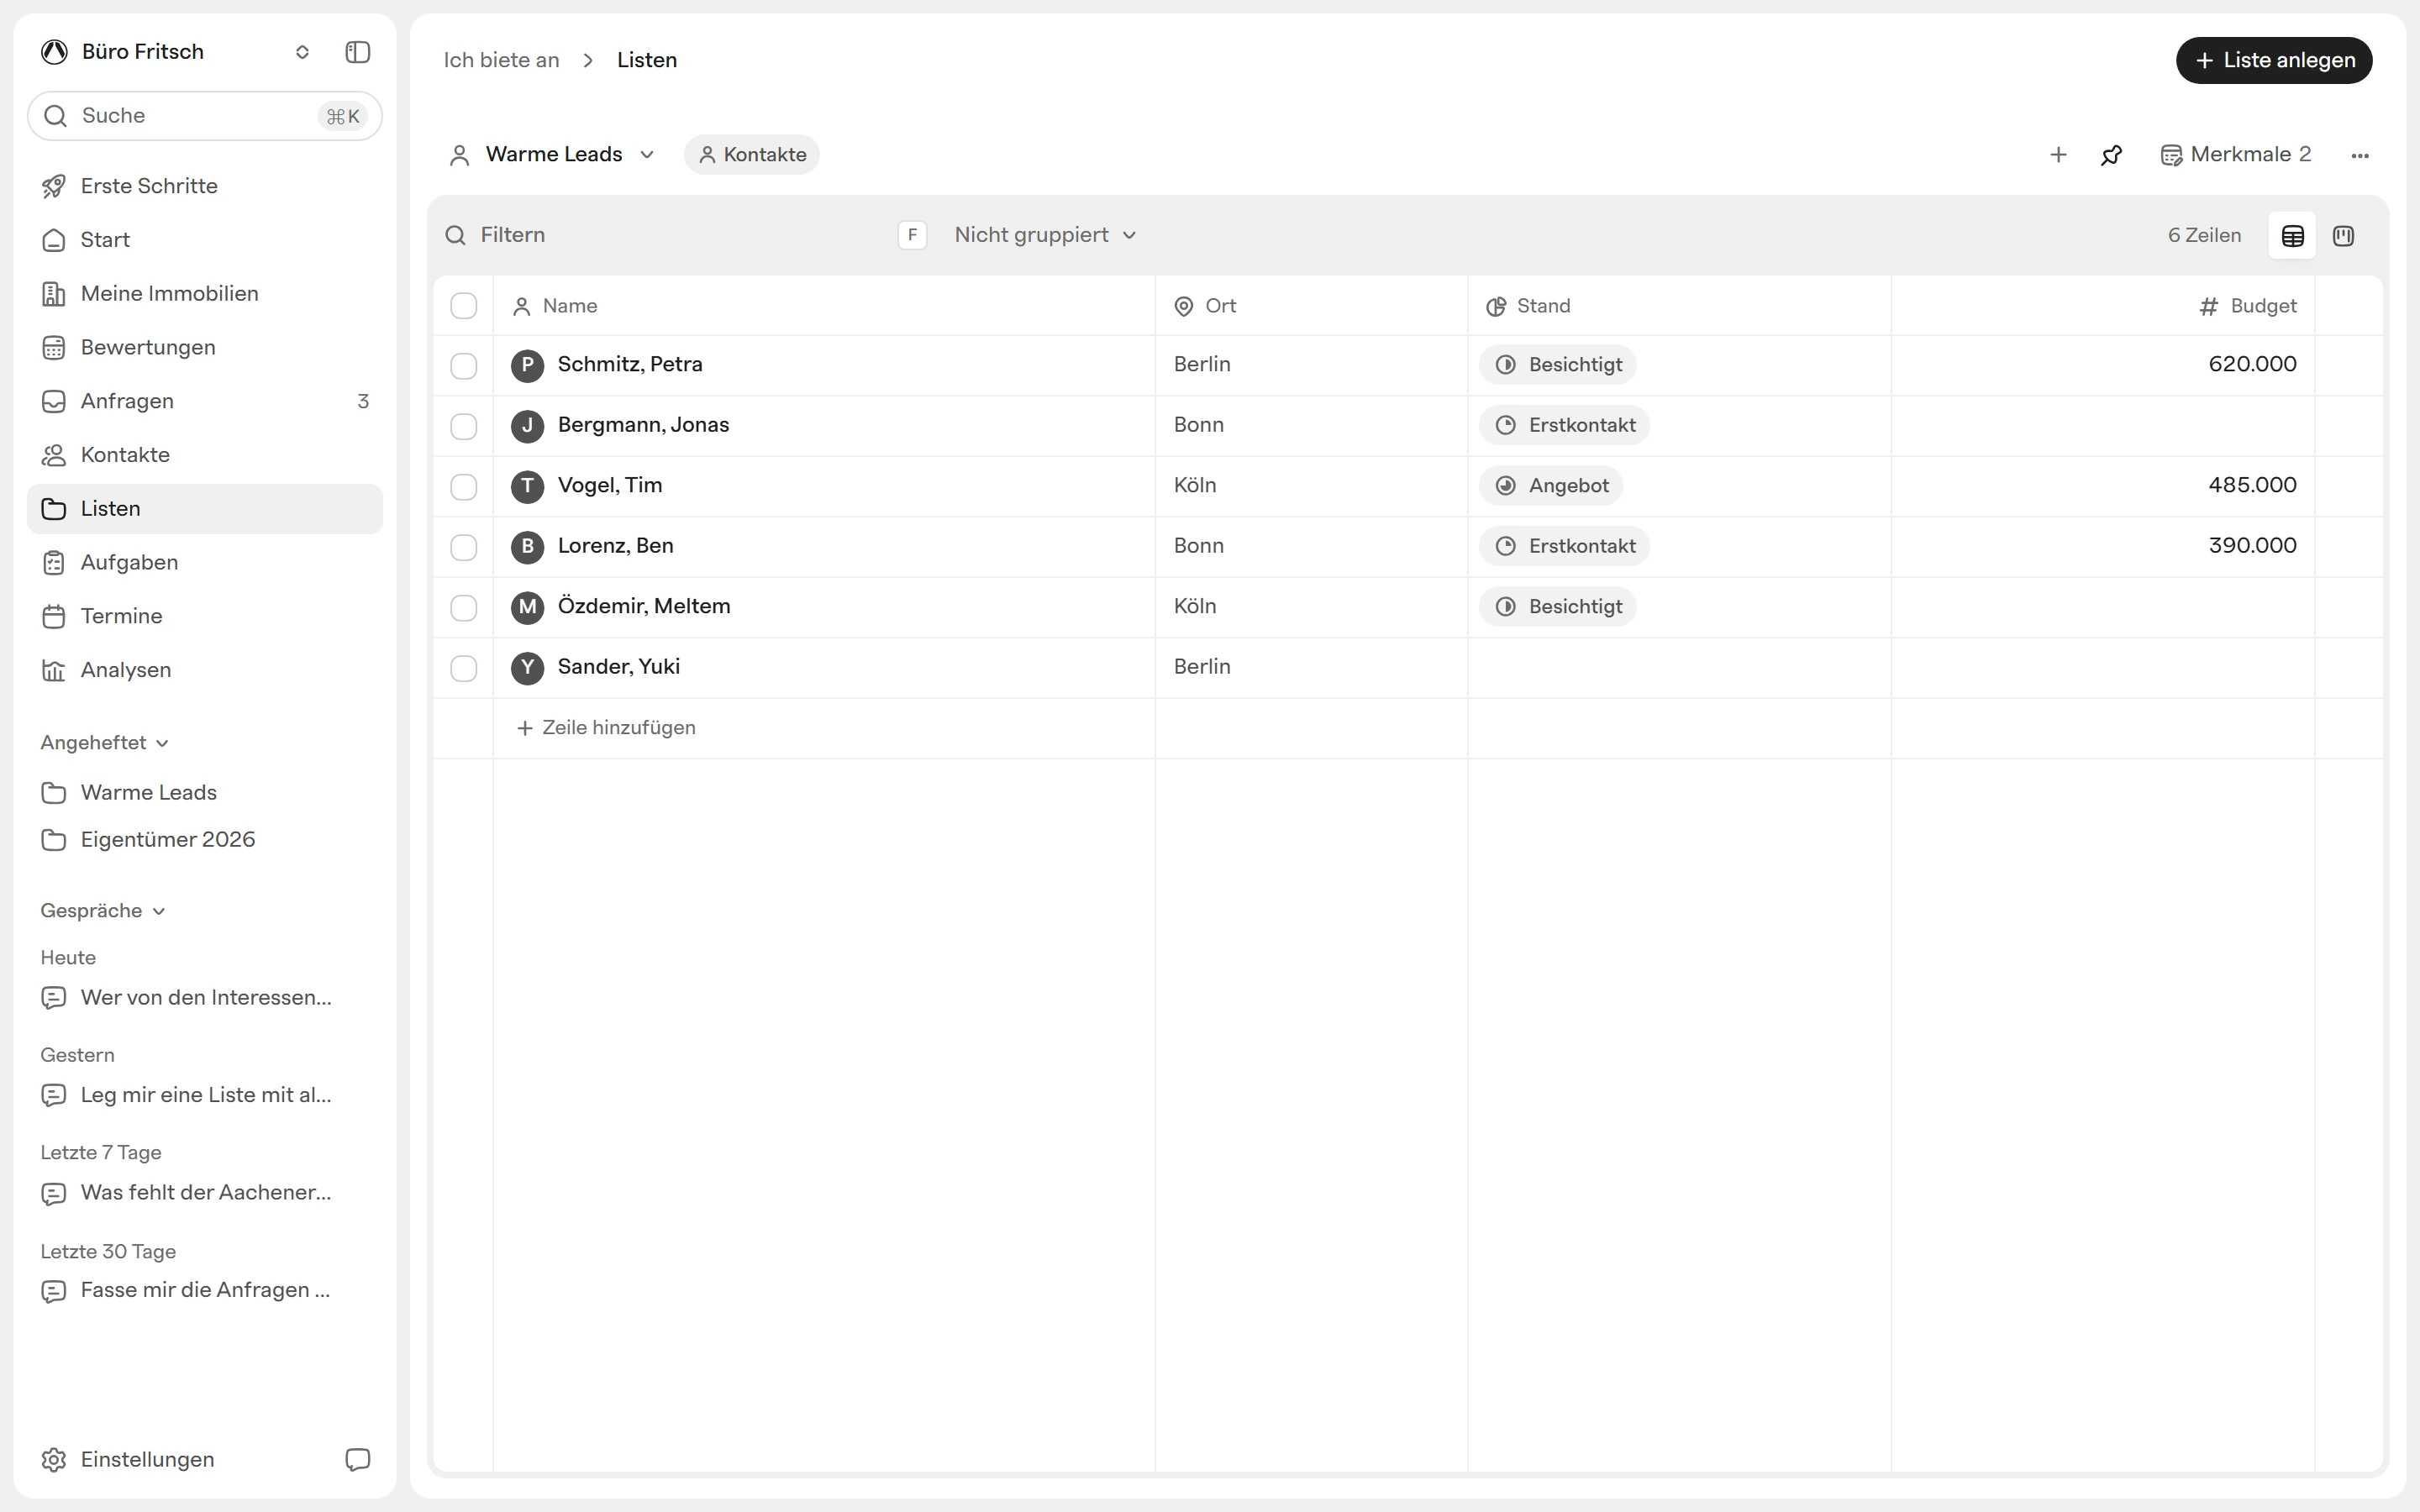
Task: Go to Meine Immobilien
Action: (x=205, y=293)
